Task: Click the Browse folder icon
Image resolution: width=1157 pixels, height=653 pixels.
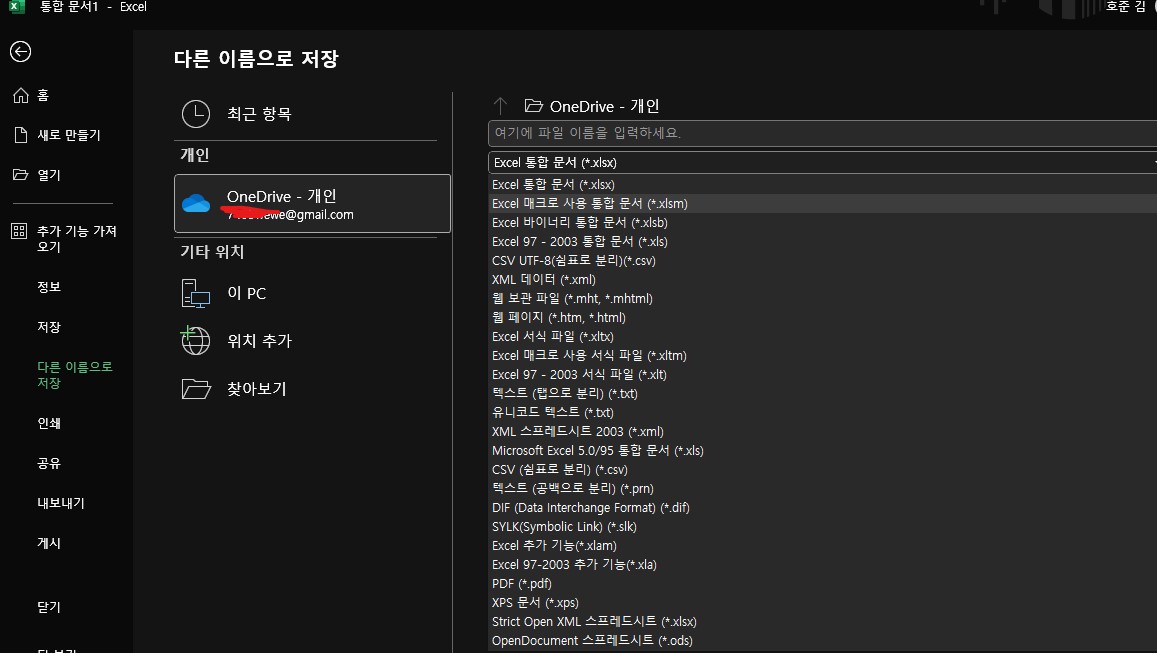Action: click(x=196, y=388)
